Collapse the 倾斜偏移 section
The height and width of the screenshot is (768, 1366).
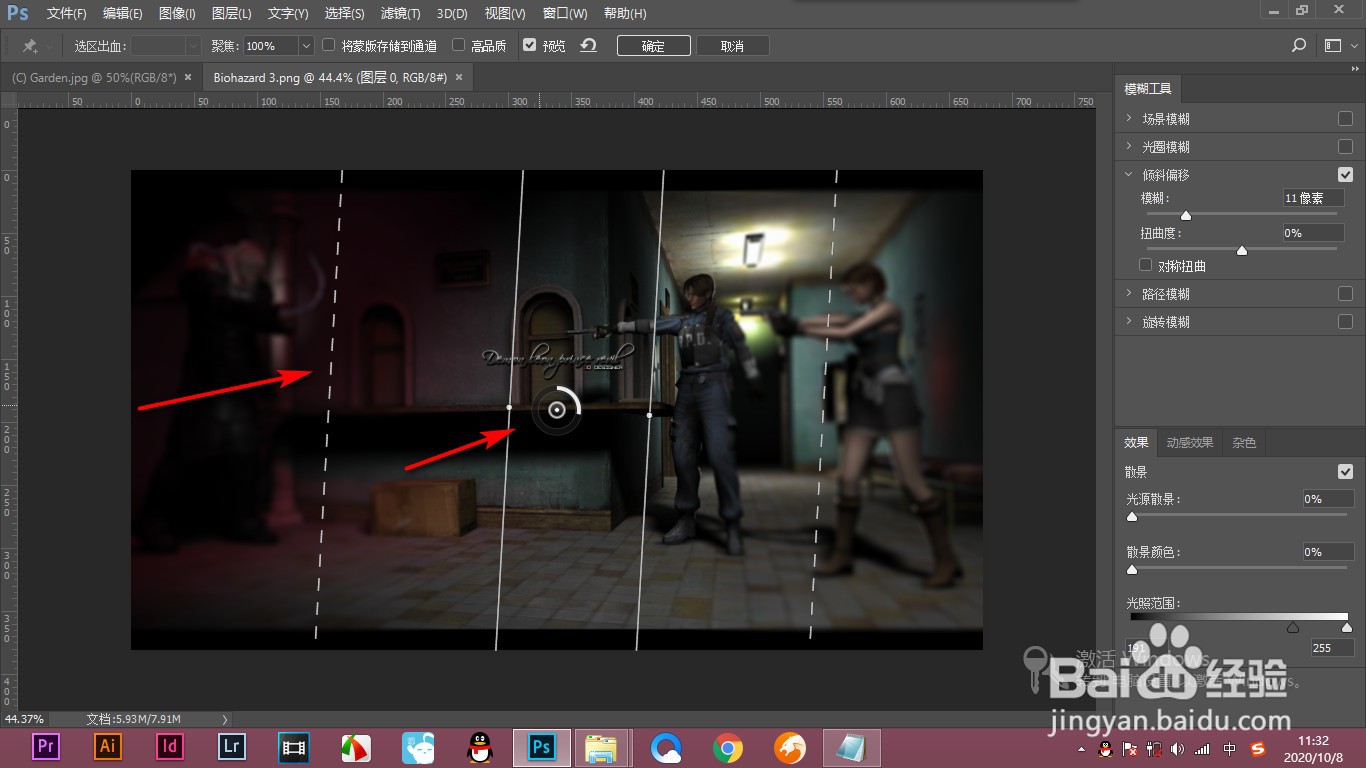pyautogui.click(x=1129, y=174)
